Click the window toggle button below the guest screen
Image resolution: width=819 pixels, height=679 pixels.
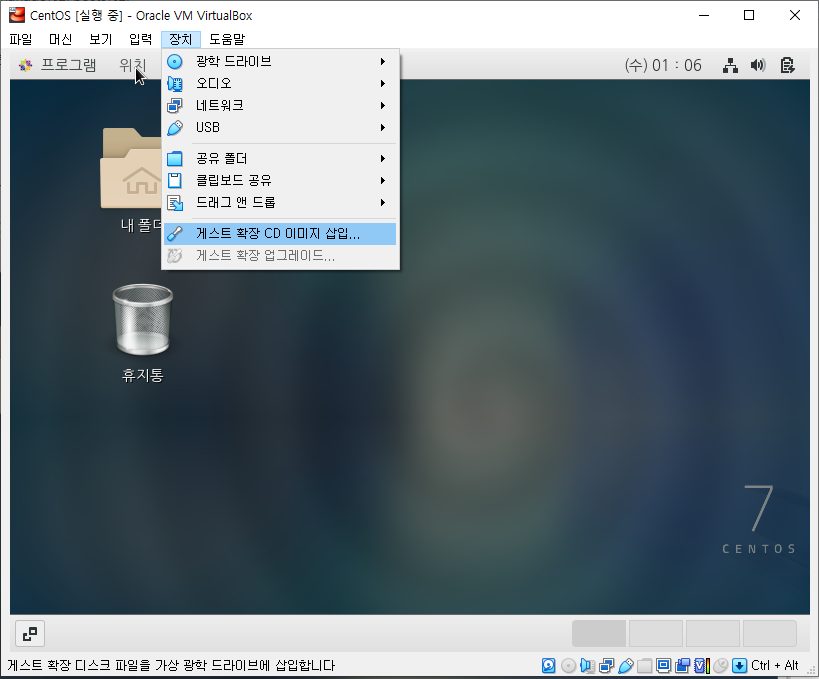30,634
